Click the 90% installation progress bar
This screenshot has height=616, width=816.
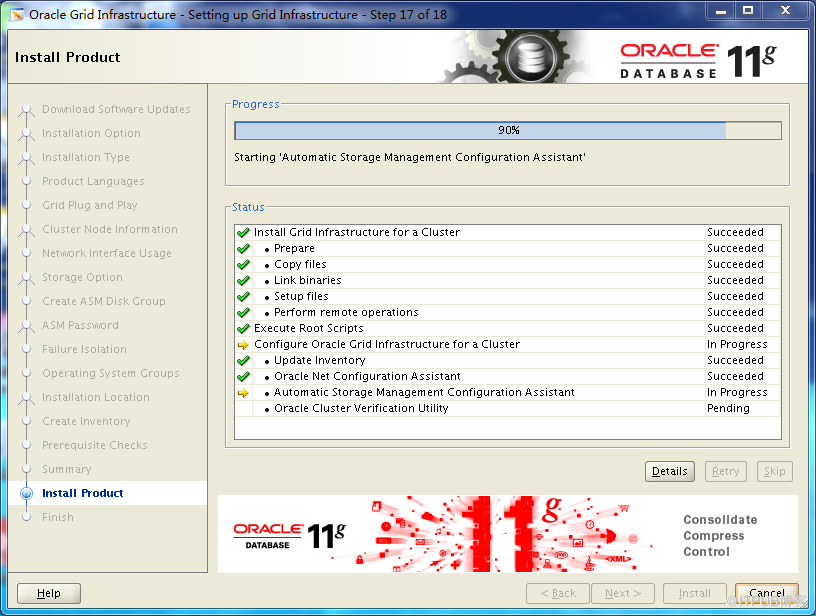tap(508, 131)
